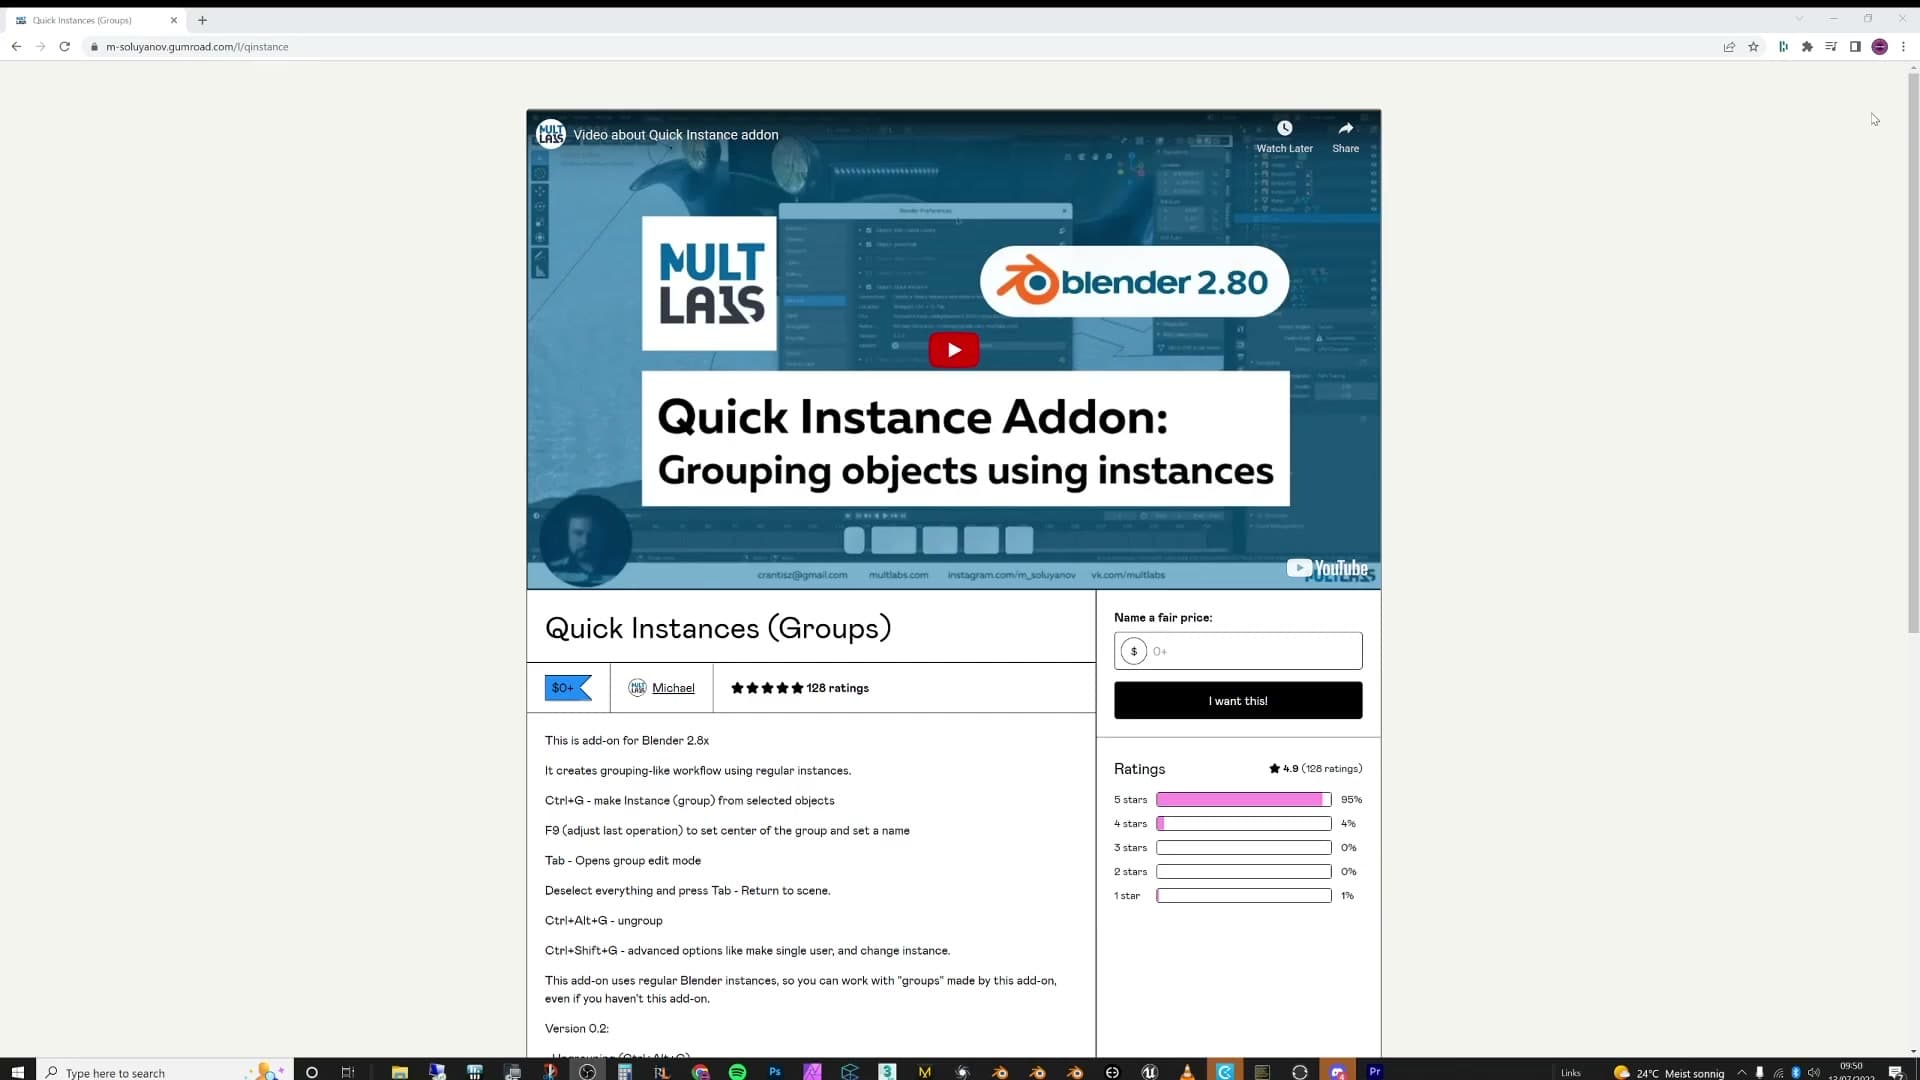Click the 4.9 (128 ratings) summary
This screenshot has width=1920, height=1080.
point(1315,769)
